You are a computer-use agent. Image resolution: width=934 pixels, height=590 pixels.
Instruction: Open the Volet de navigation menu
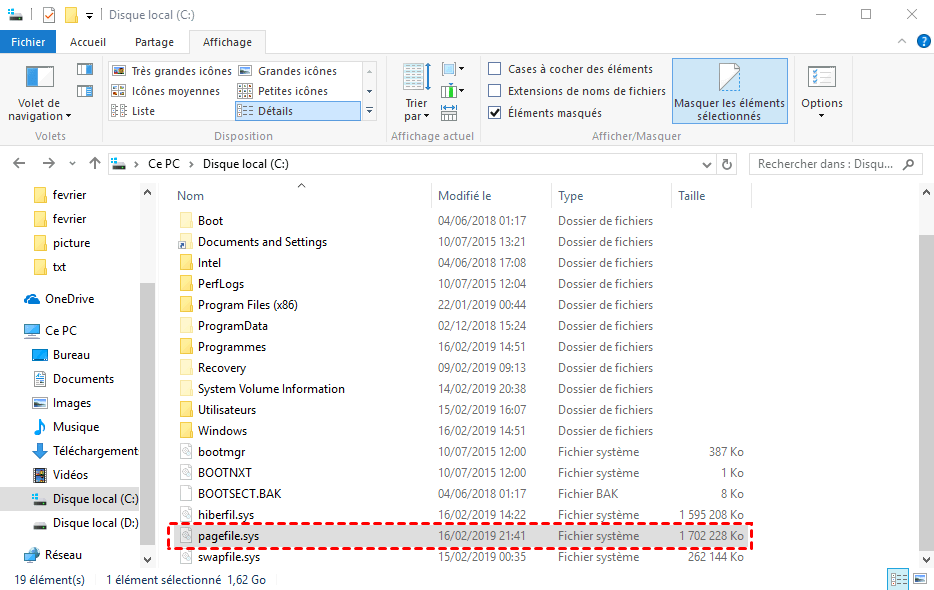(x=39, y=93)
